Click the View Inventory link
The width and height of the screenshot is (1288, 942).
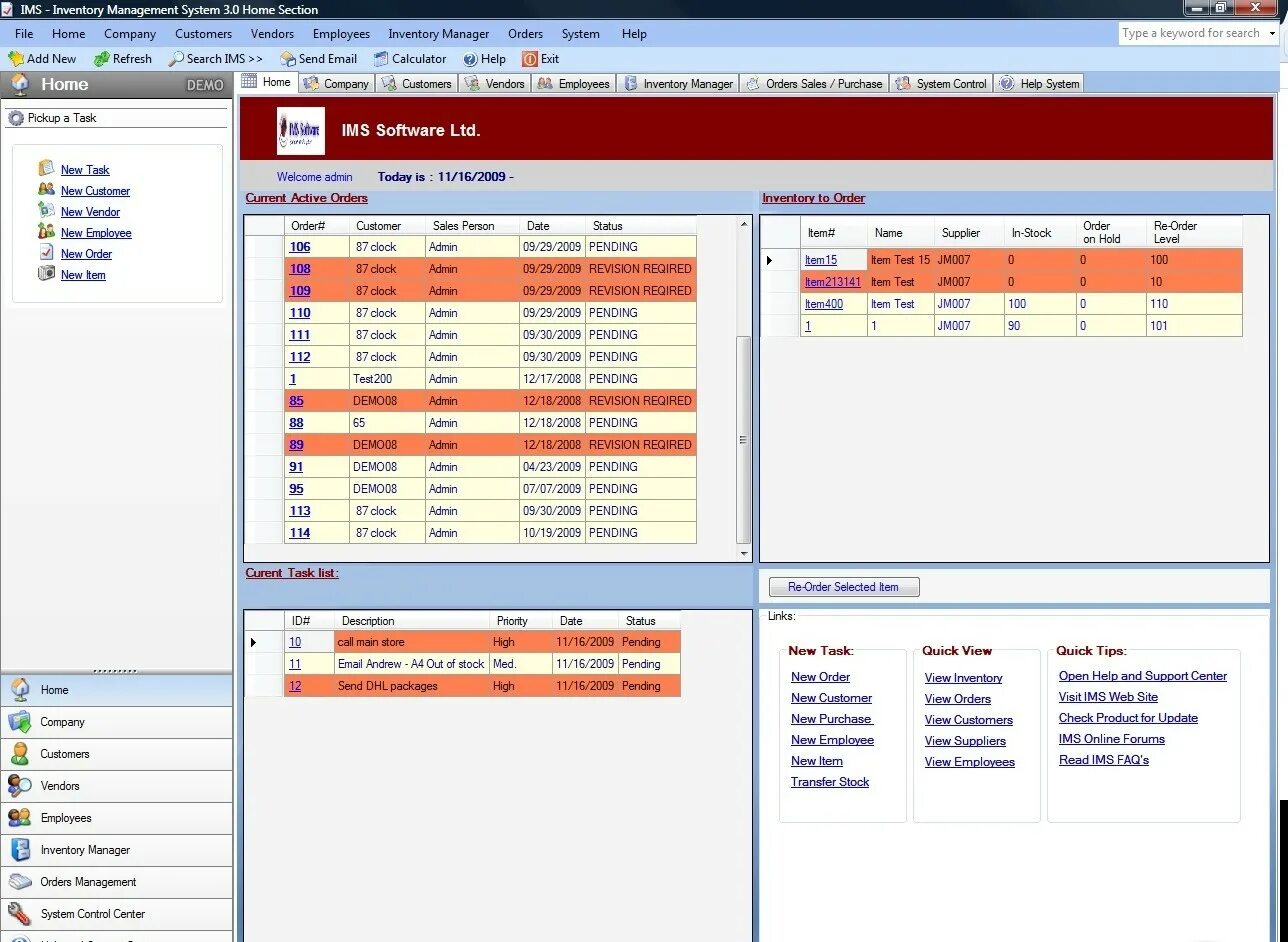963,678
